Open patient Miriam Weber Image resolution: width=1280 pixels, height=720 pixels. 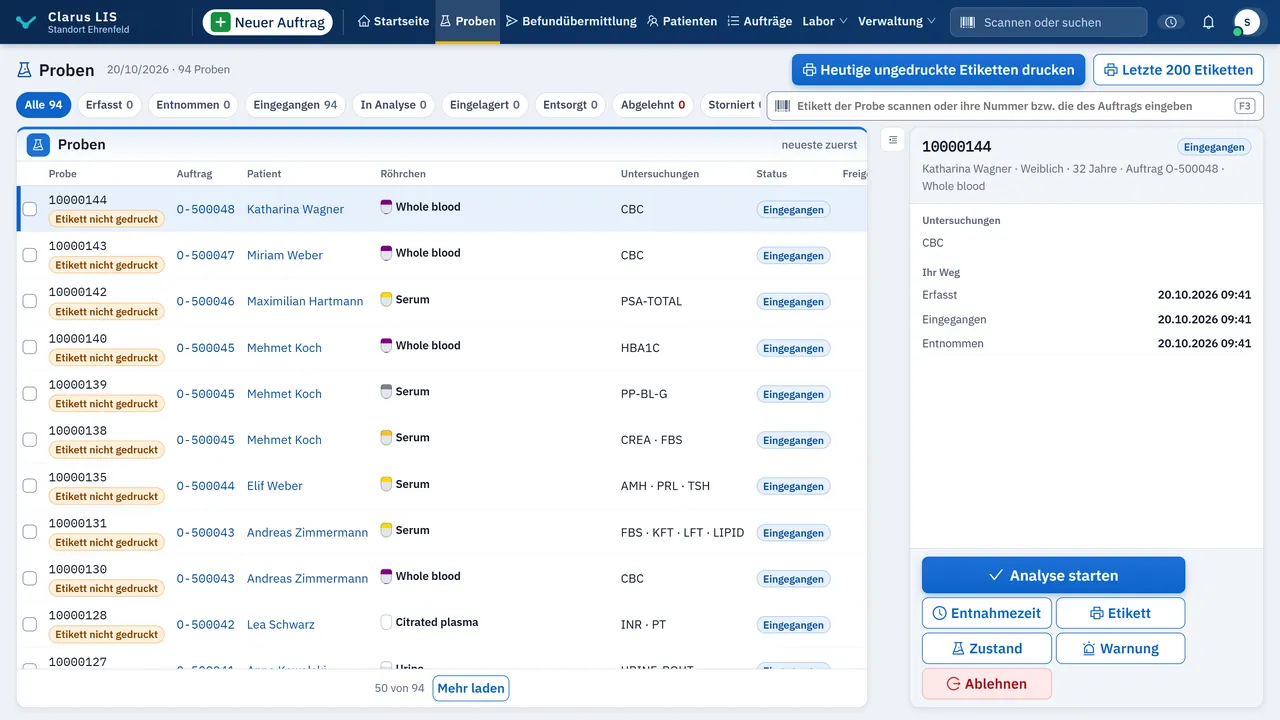pyautogui.click(x=285, y=255)
